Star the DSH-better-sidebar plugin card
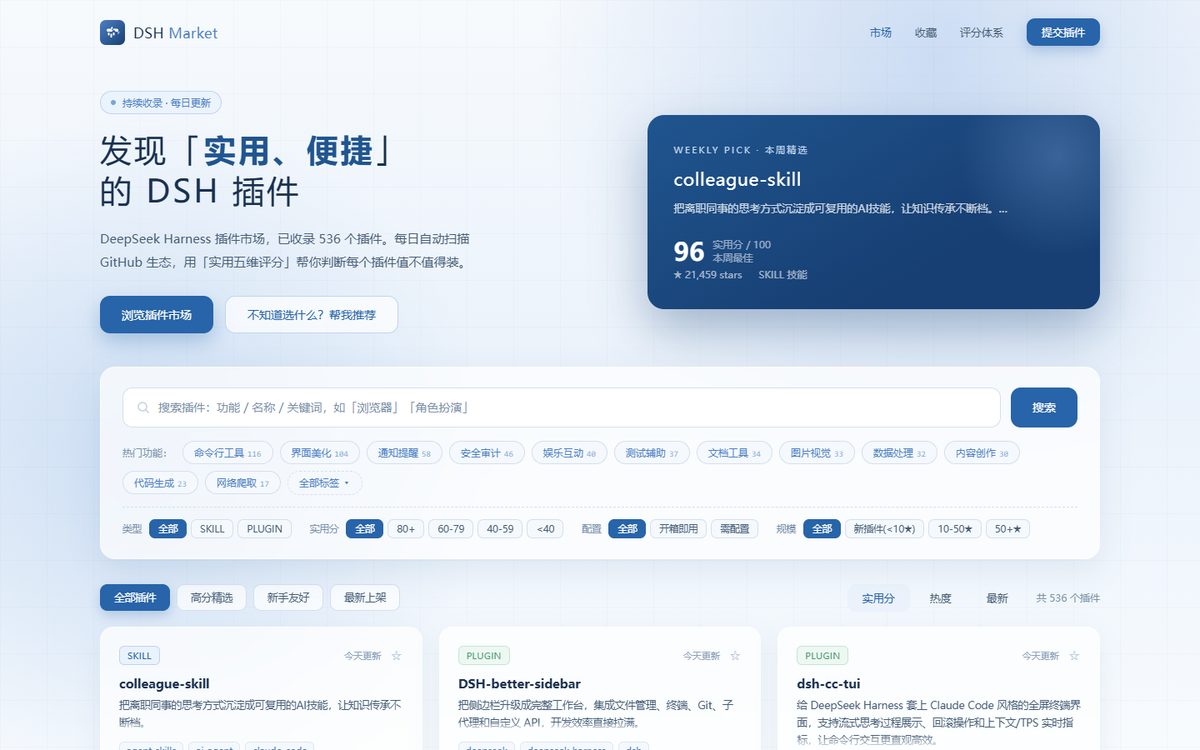Image resolution: width=1200 pixels, height=750 pixels. (x=735, y=656)
